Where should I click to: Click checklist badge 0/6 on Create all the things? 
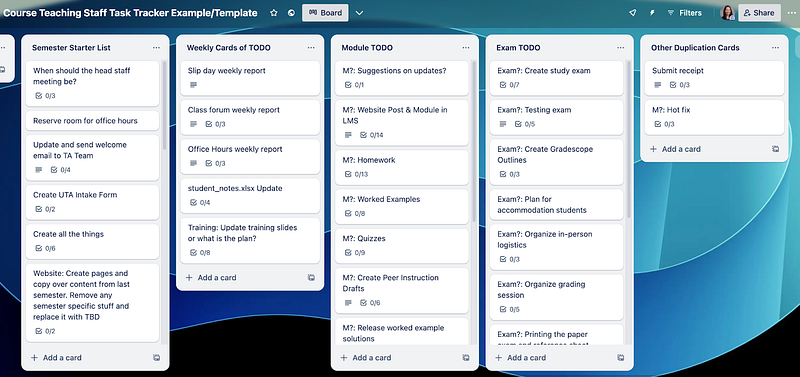tap(45, 248)
